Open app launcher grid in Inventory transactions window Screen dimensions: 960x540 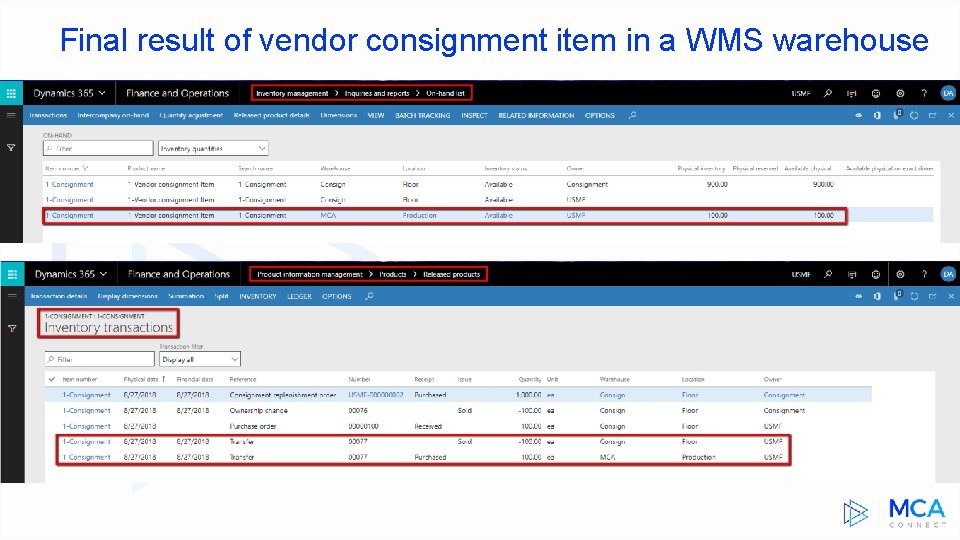(x=12, y=274)
